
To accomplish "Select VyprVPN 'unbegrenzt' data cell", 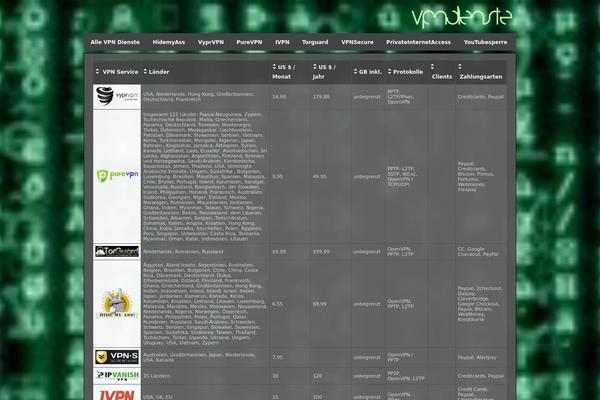I will click(367, 97).
